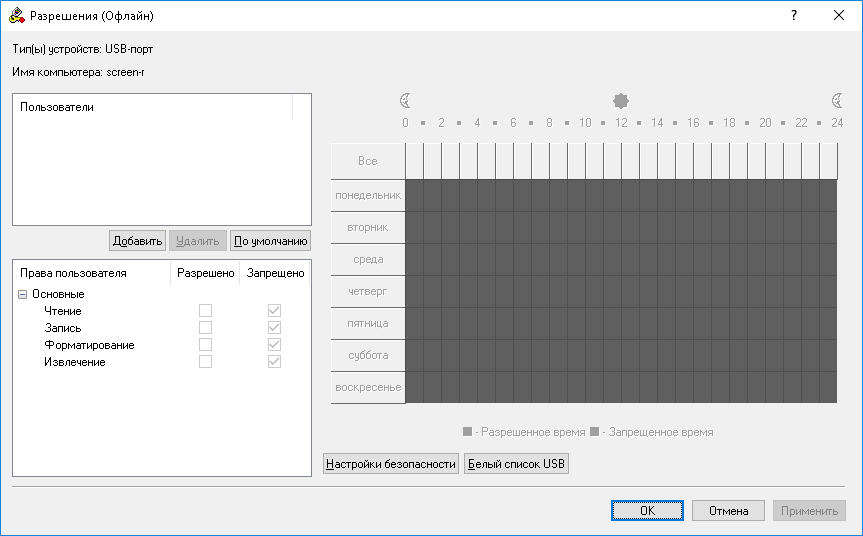The width and height of the screenshot is (863, 536).
Task: Select the Все row header
Action: click(x=368, y=161)
